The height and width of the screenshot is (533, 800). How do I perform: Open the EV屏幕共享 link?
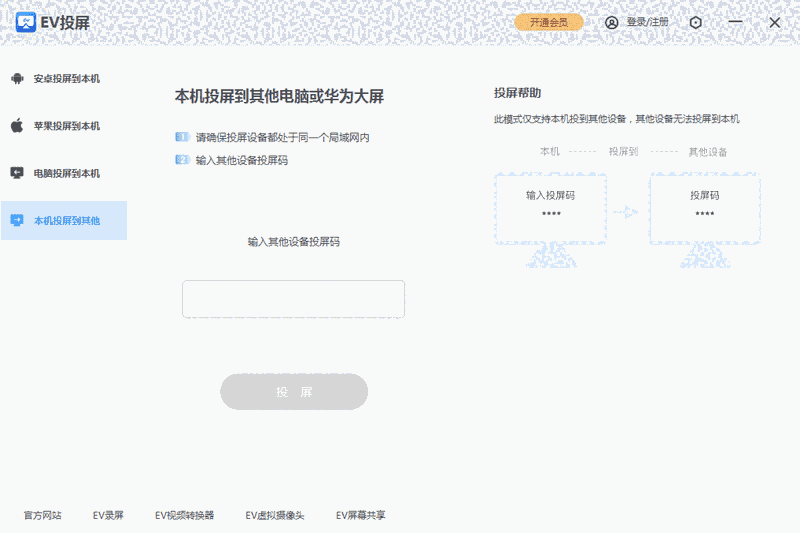[361, 515]
